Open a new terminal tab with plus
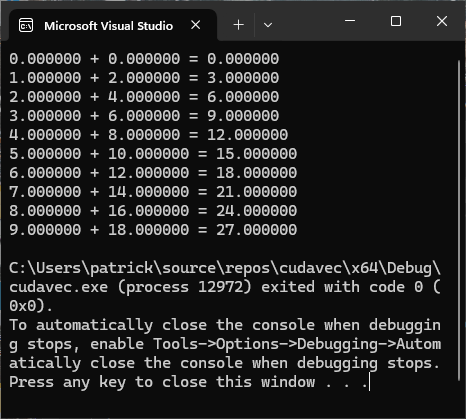This screenshot has height=419, width=466. click(239, 25)
